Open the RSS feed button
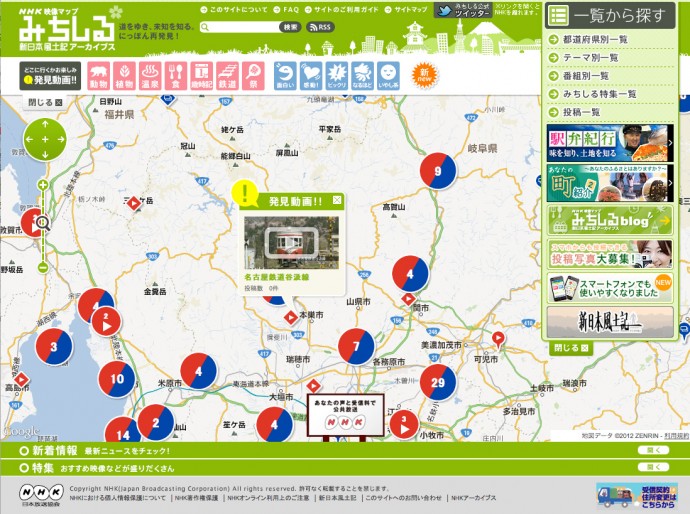Viewport: 690px width, 514px height. tap(320, 27)
